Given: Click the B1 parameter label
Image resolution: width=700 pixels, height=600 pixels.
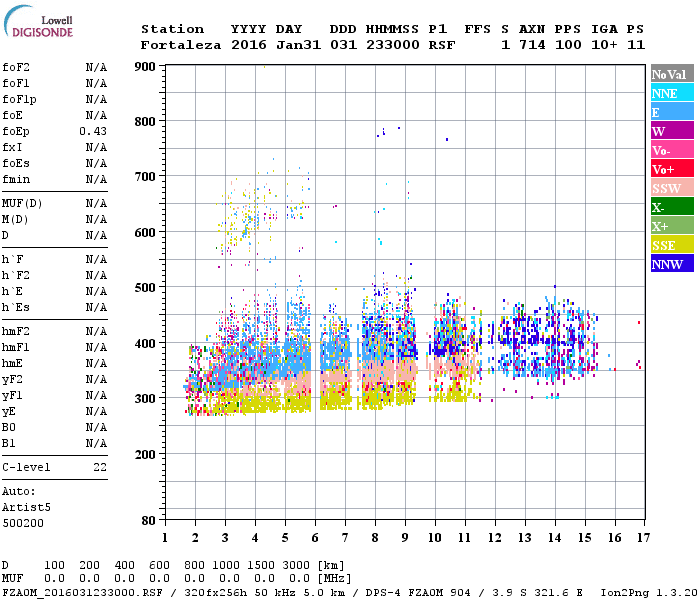Looking at the screenshot, I should click(8, 443).
